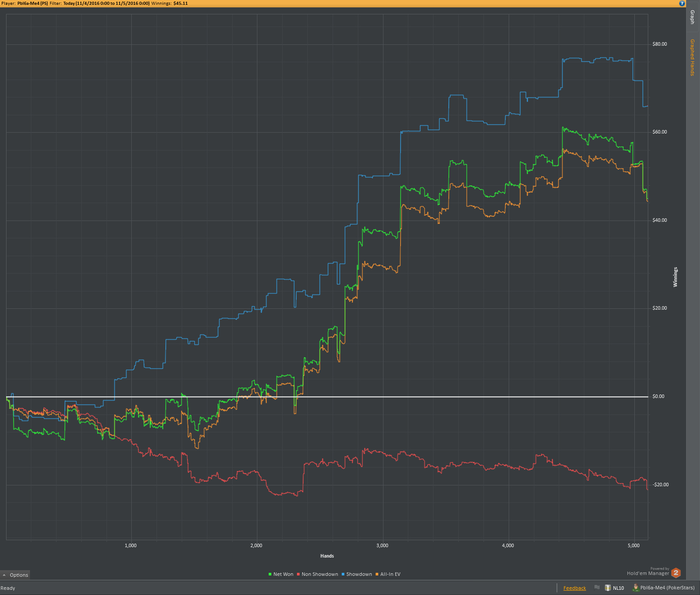This screenshot has width=700, height=595.
Task: Click the NL10 stake icon in status bar
Action: [x=608, y=588]
